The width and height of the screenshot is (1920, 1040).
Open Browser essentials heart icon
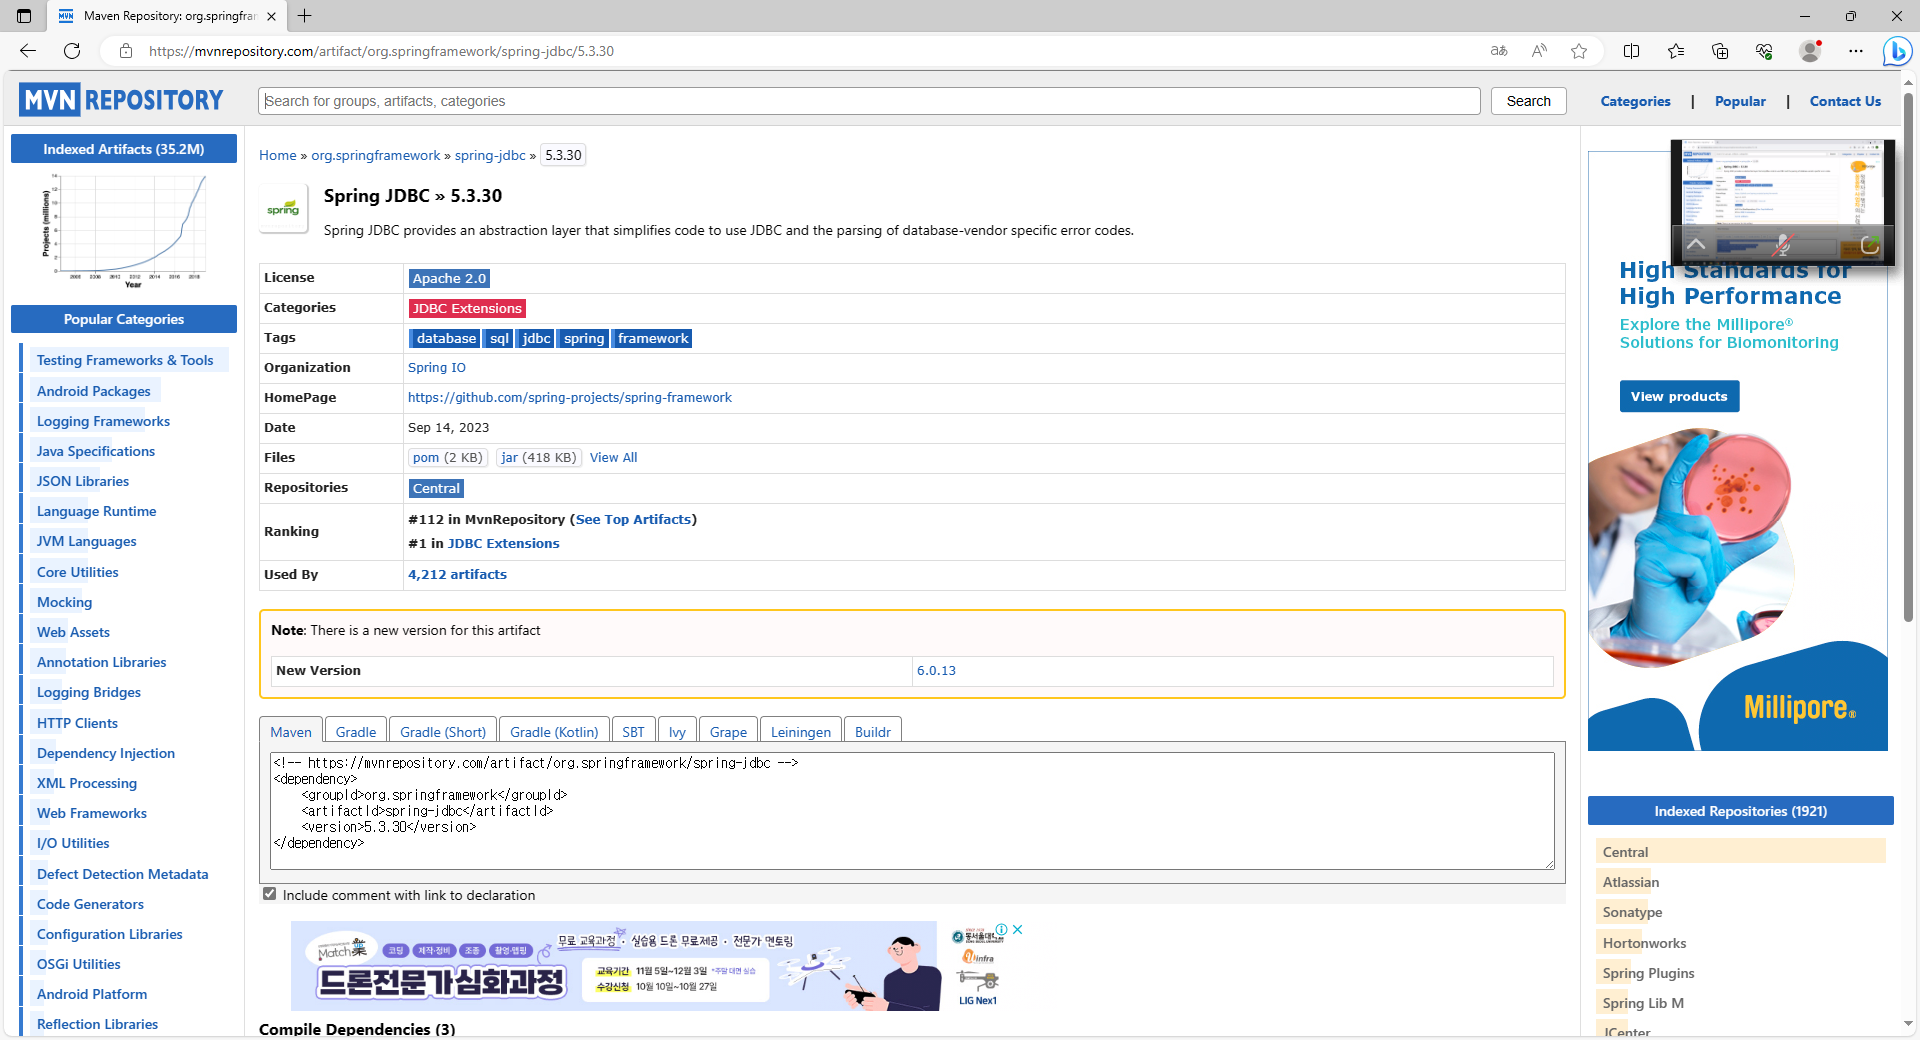coord(1764,51)
